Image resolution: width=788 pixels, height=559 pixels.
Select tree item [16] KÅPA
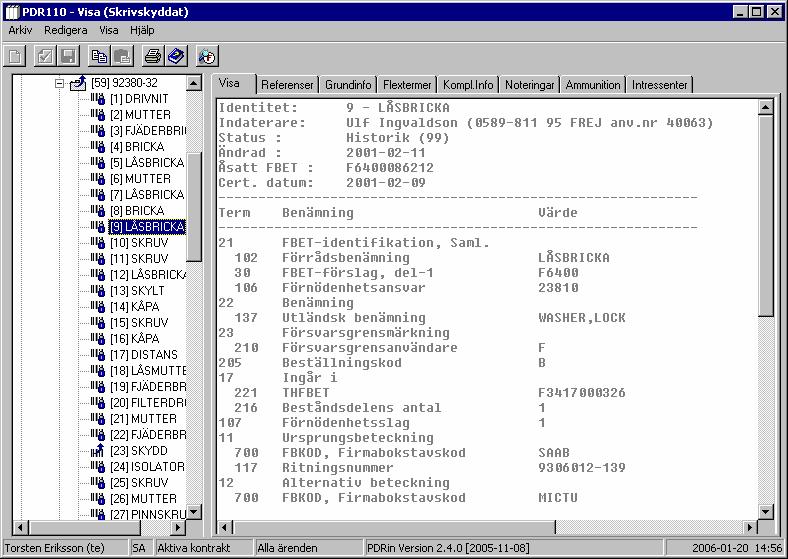tap(135, 339)
